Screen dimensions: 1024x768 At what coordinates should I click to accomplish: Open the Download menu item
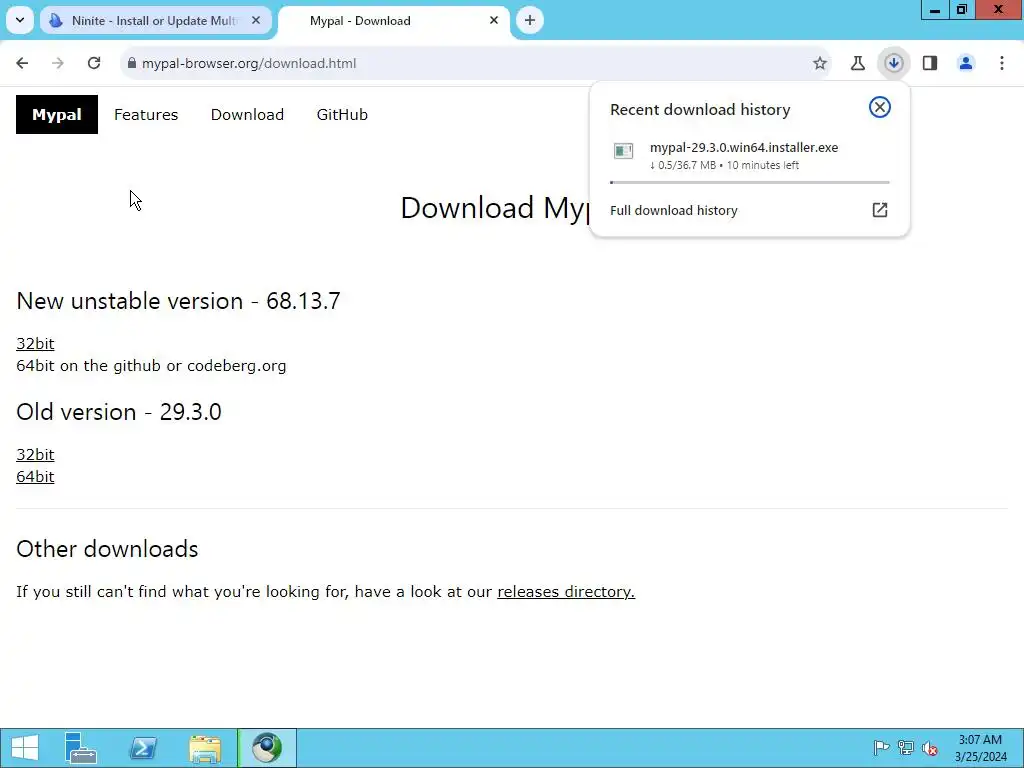pyautogui.click(x=247, y=114)
